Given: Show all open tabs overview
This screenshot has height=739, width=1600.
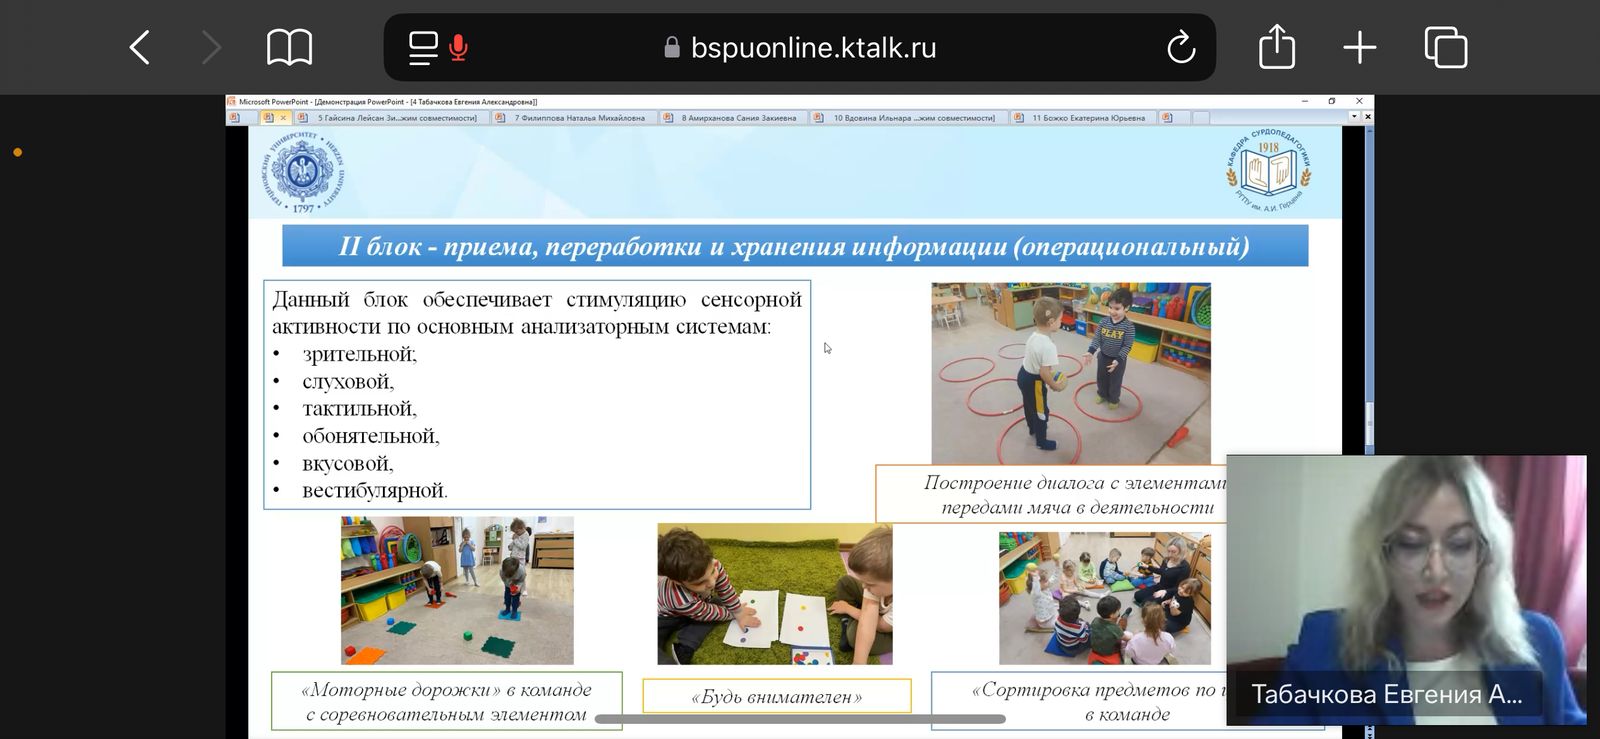Looking at the screenshot, I should pyautogui.click(x=1445, y=48).
